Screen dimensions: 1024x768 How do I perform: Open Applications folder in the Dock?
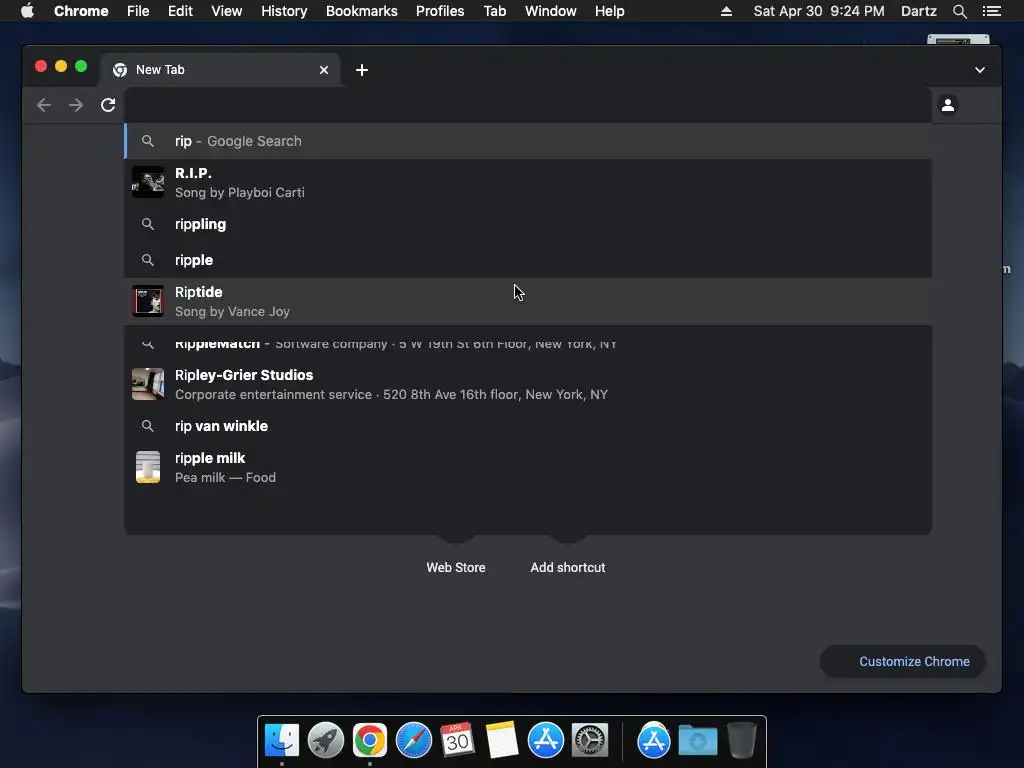[654, 741]
